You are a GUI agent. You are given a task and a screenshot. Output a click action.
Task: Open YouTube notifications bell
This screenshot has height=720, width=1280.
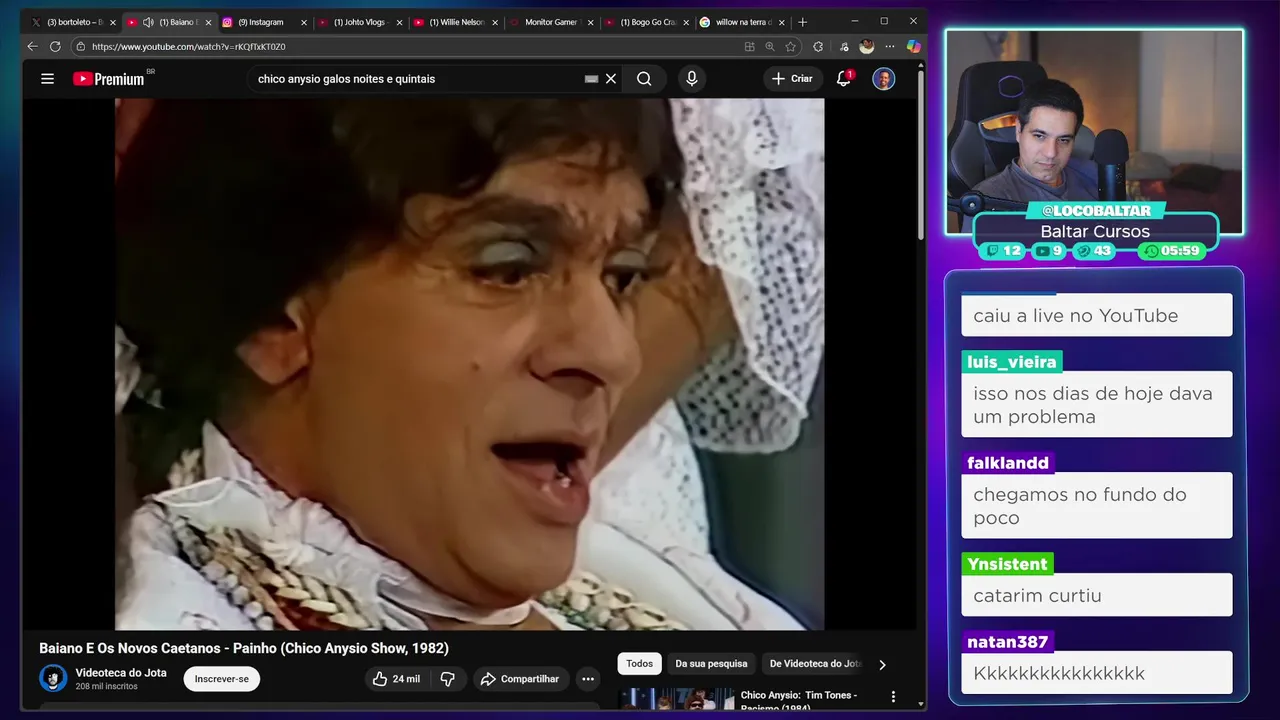point(843,79)
